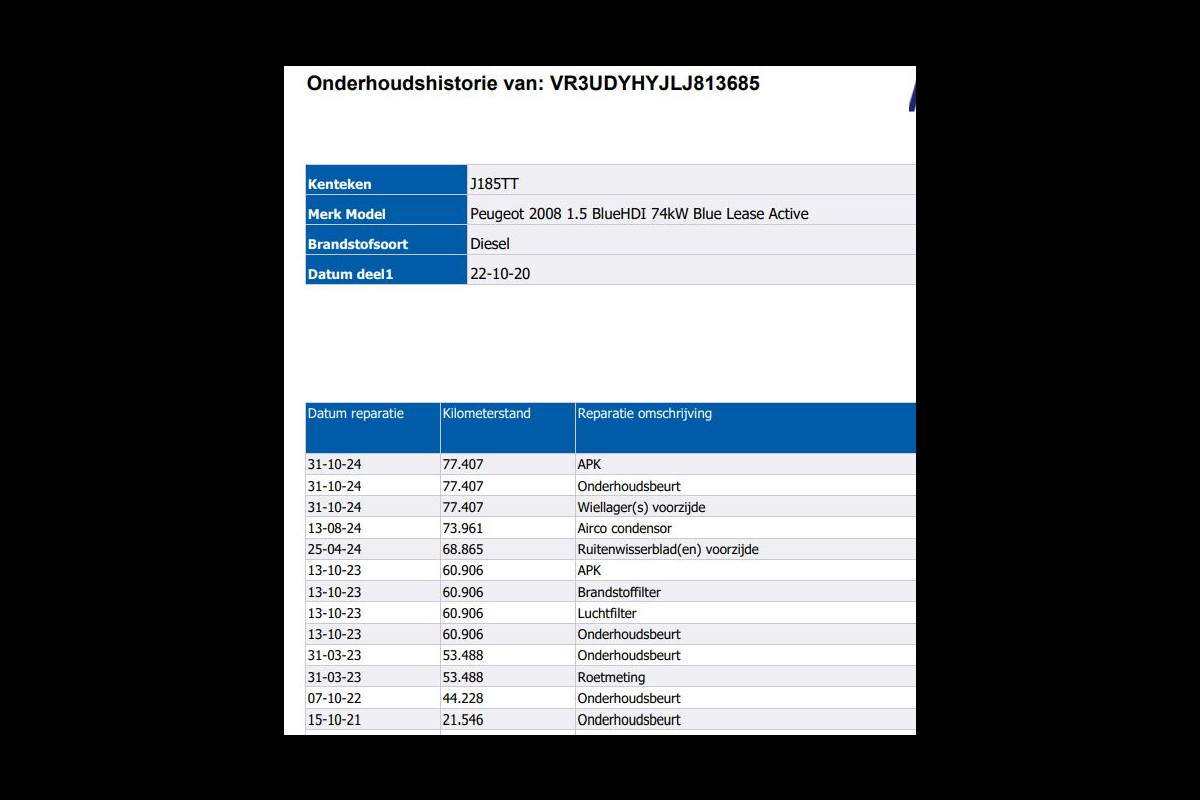Click the Airco condensor repair entry
This screenshot has width=1200, height=800.
tap(624, 528)
